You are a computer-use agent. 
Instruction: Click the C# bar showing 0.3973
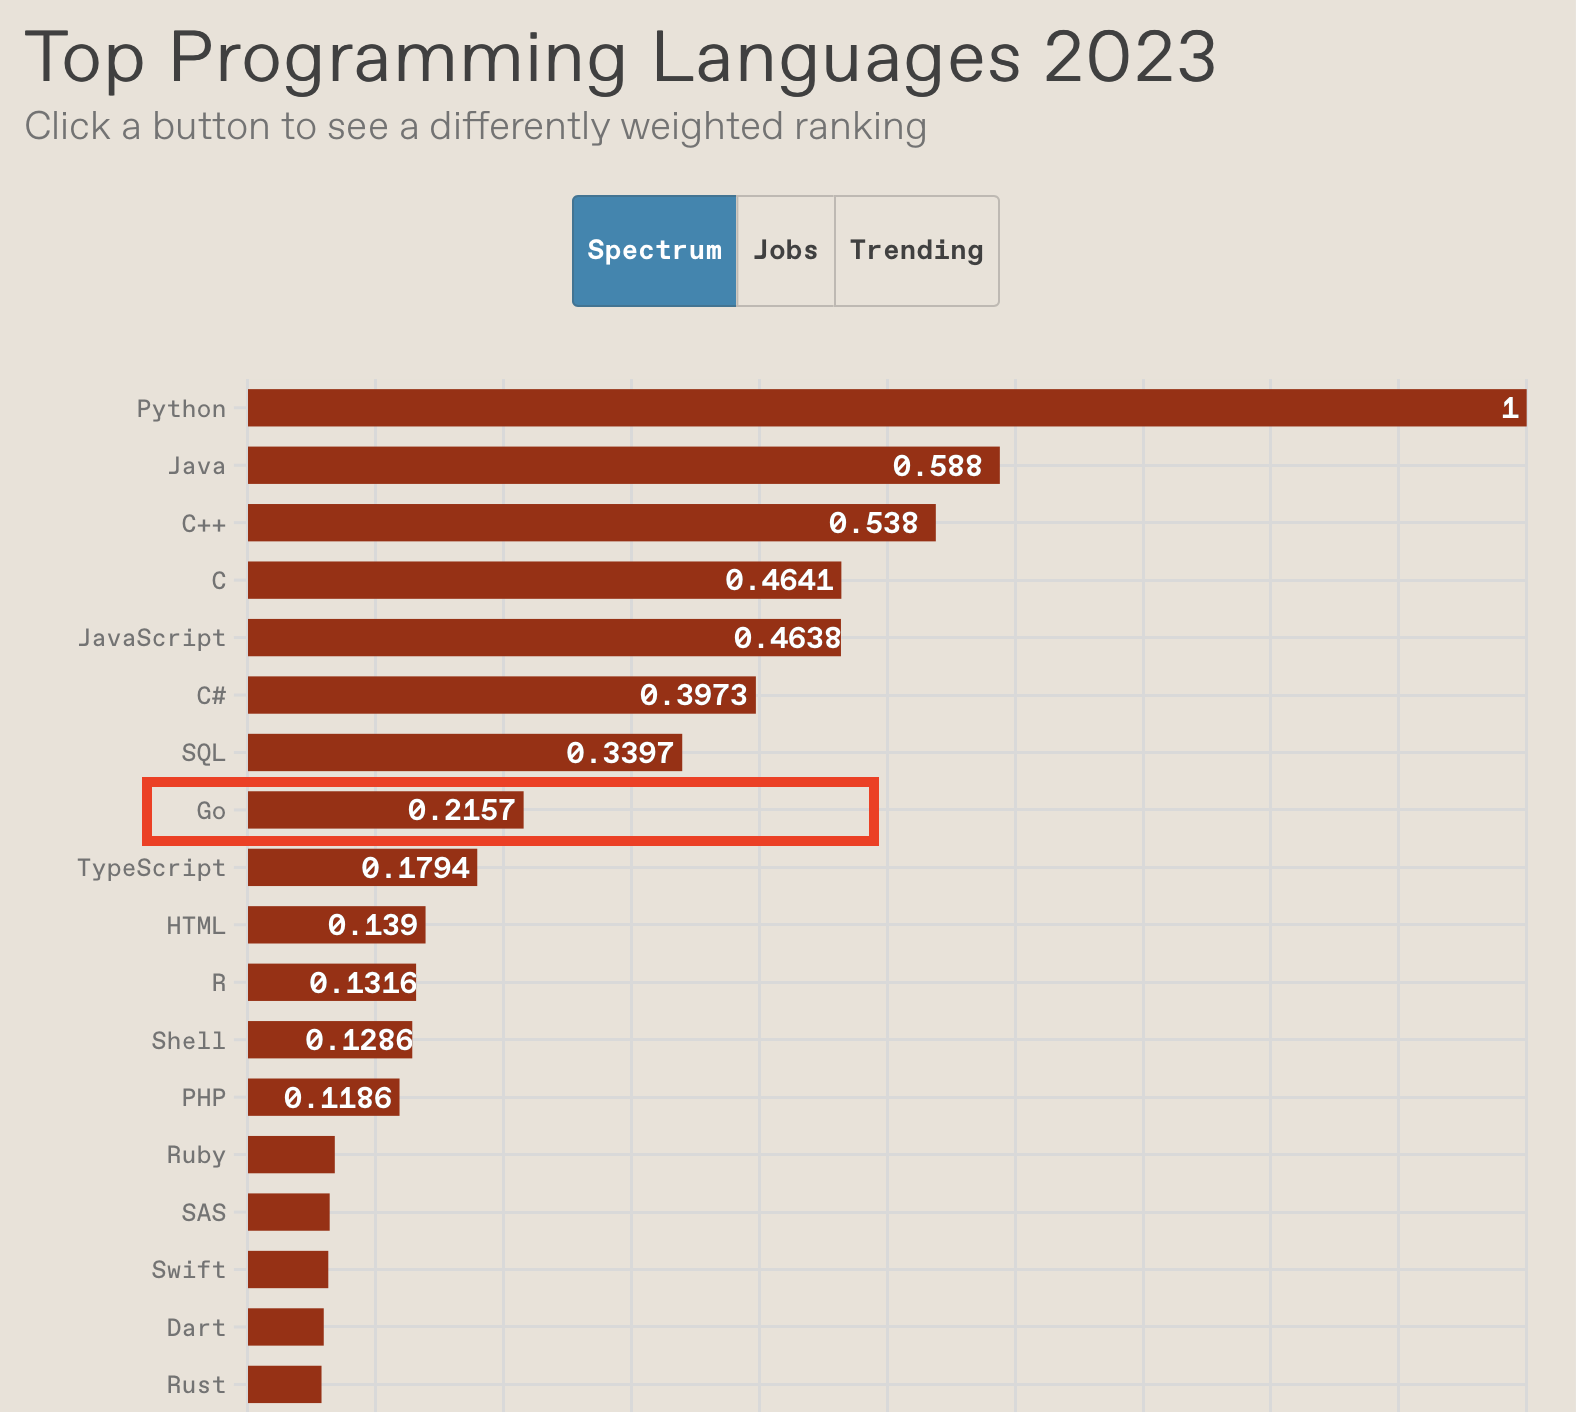click(x=502, y=695)
